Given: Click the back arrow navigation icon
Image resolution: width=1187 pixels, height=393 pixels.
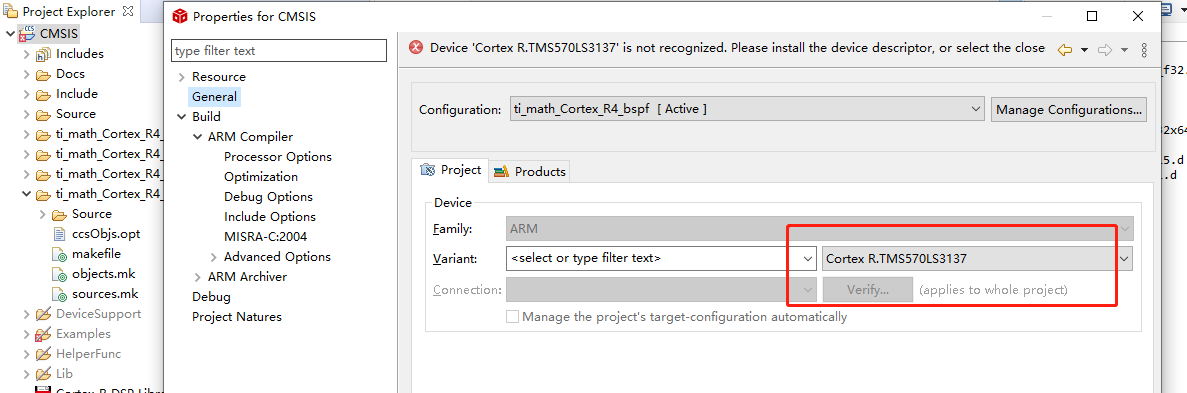Looking at the screenshot, I should click(x=1064, y=49).
